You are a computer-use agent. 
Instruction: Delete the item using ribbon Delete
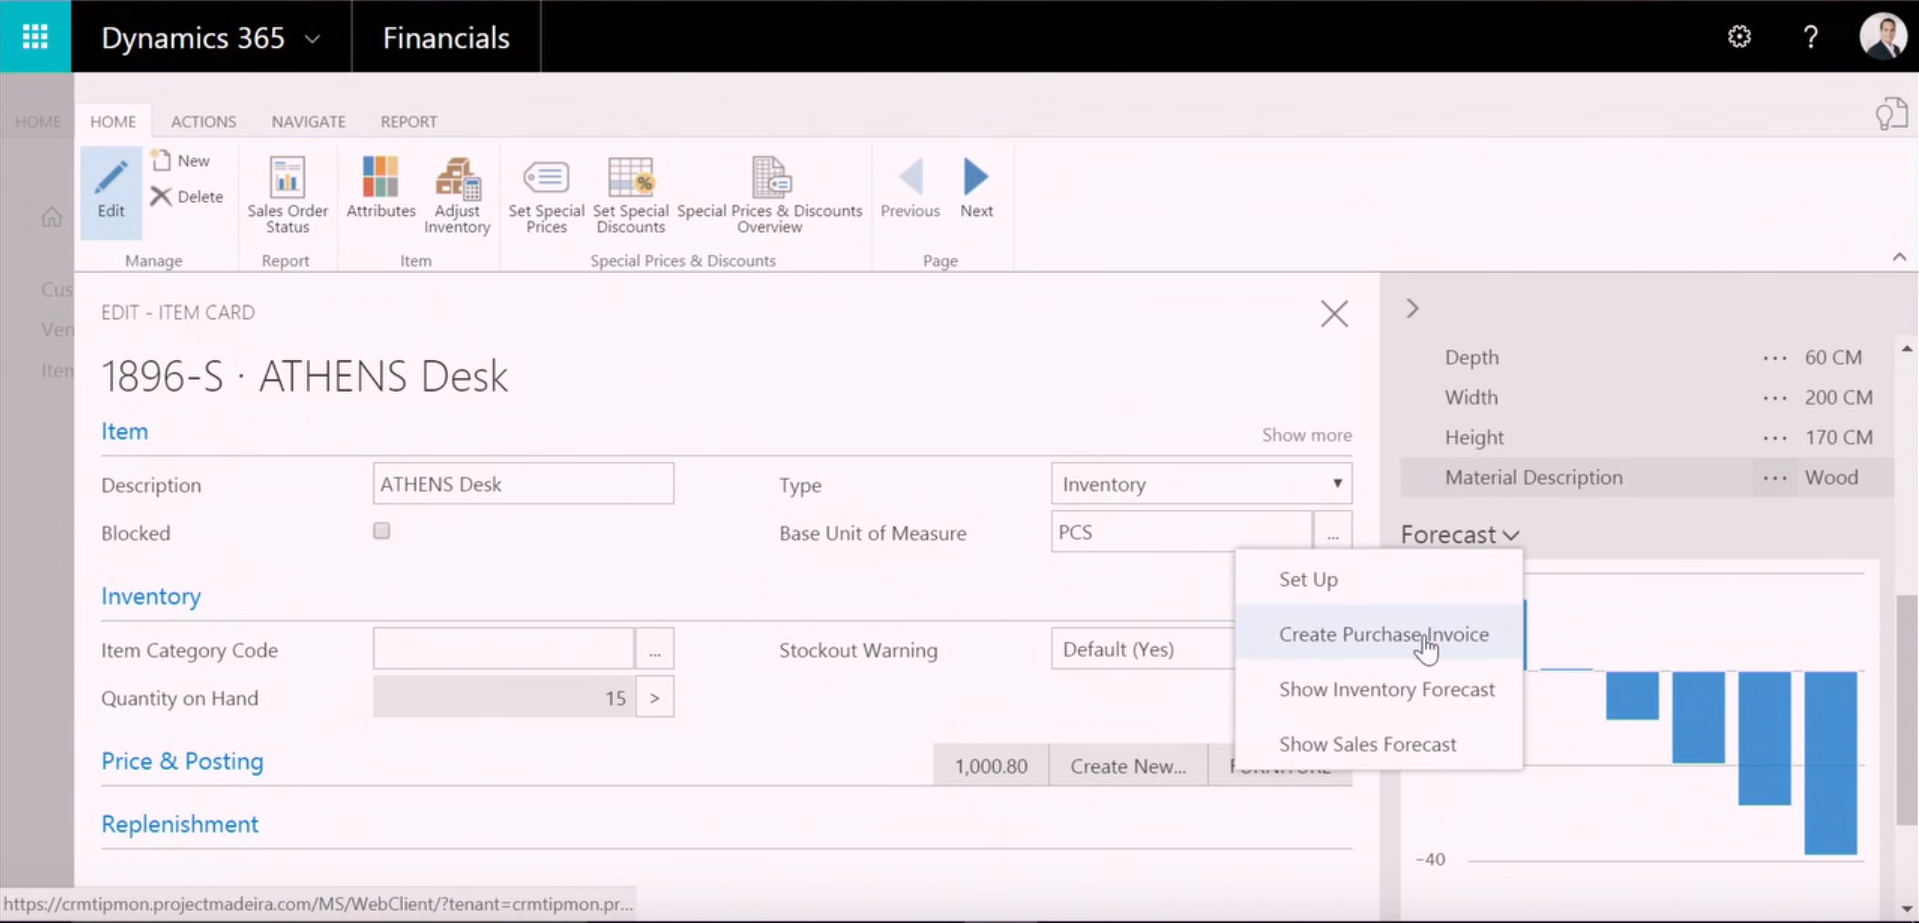tap(187, 196)
